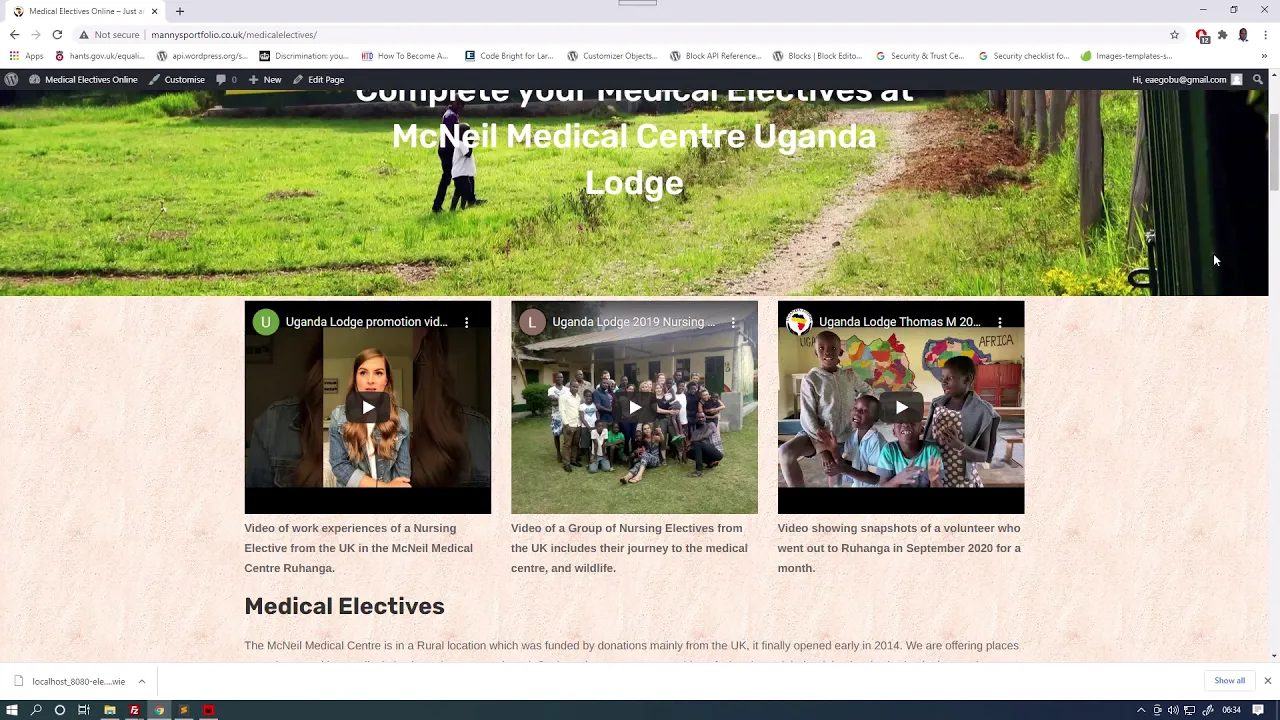The height and width of the screenshot is (720, 1280).
Task: Open the red recorder app in the taskbar
Action: [x=209, y=710]
